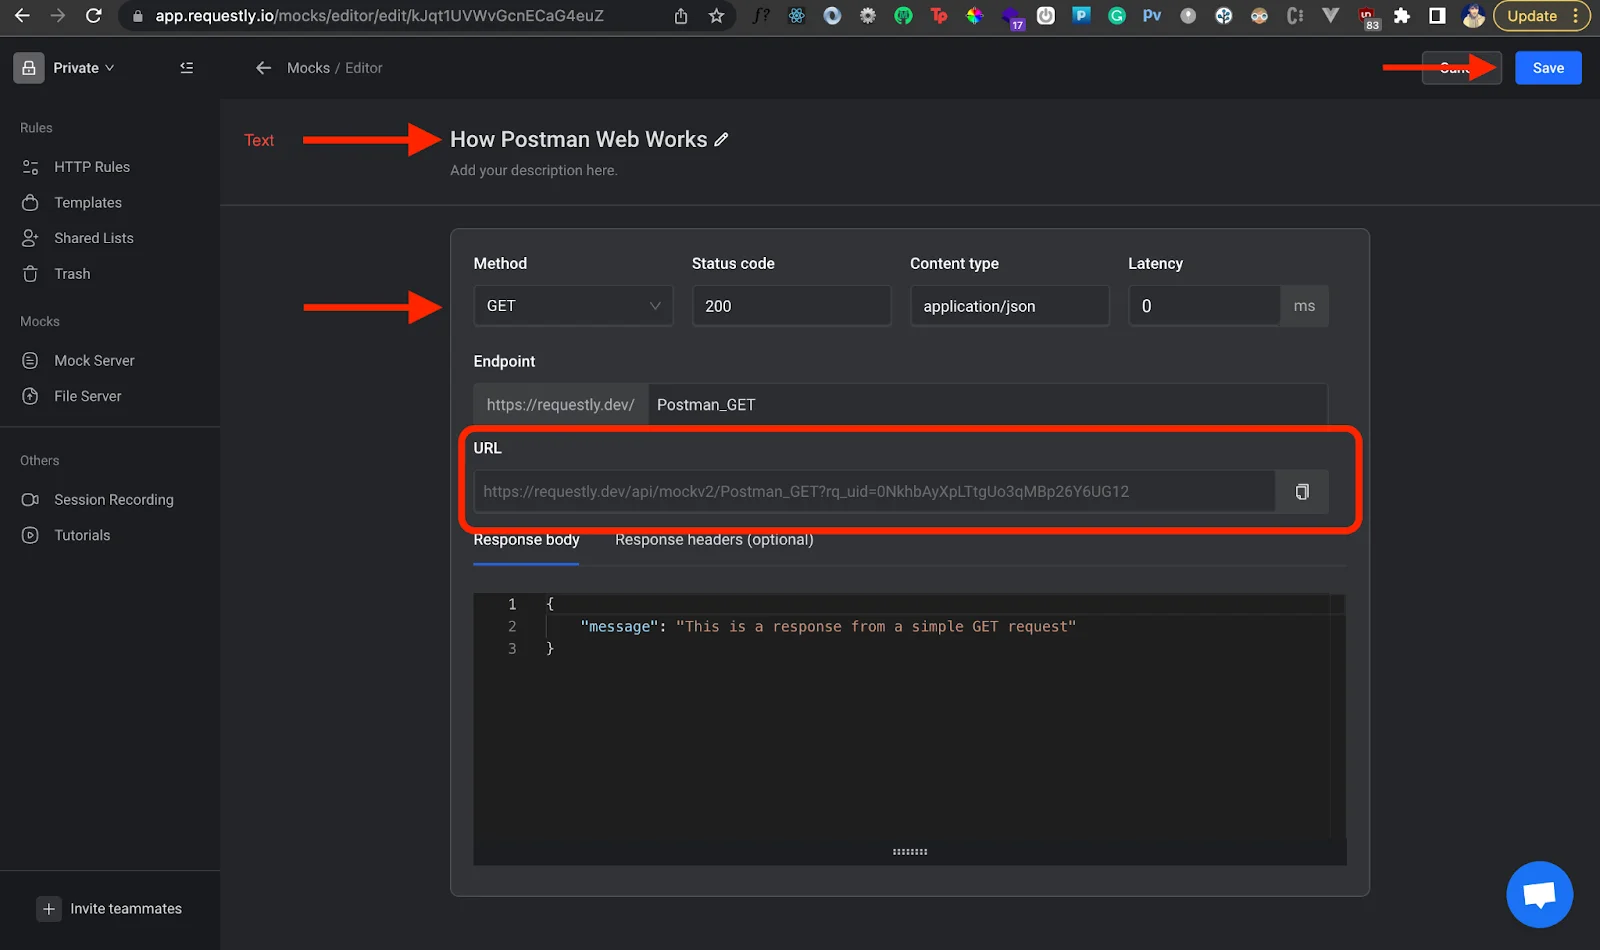Switch to Response body tab
The height and width of the screenshot is (950, 1600).
526,540
